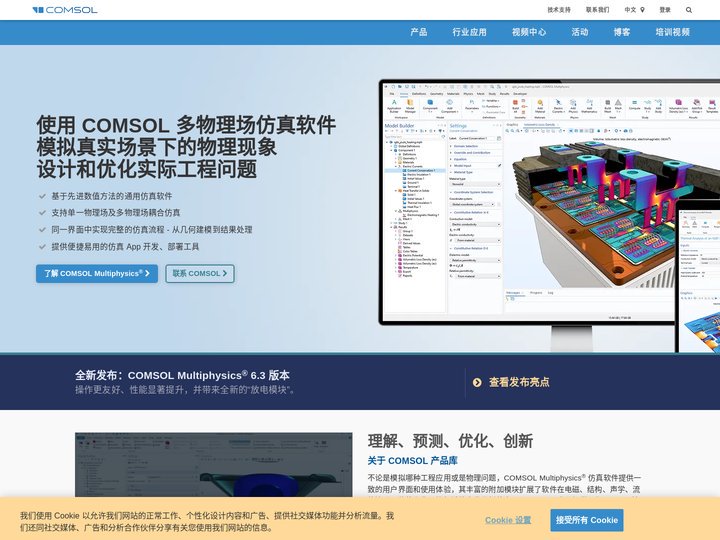Open the 活动 menu
720x540 pixels.
(x=580, y=32)
